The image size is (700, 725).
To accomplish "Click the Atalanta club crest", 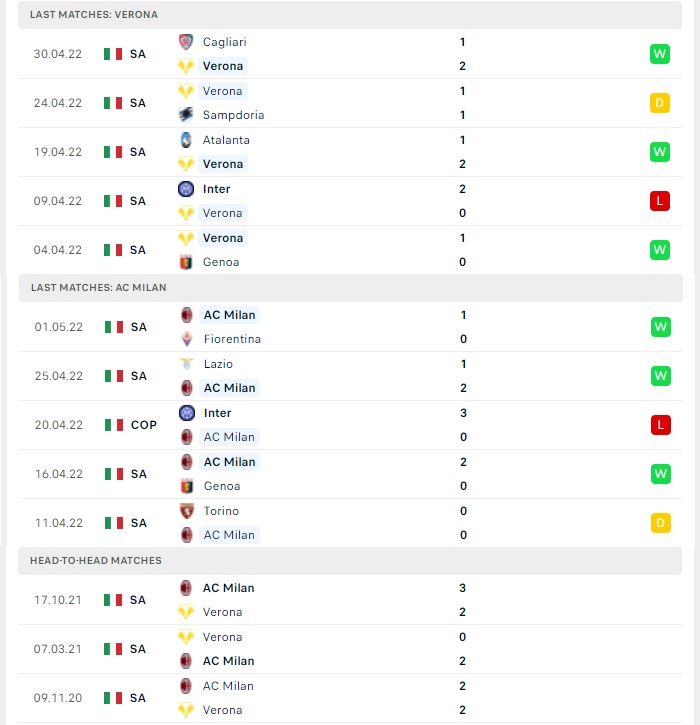I will (x=186, y=140).
